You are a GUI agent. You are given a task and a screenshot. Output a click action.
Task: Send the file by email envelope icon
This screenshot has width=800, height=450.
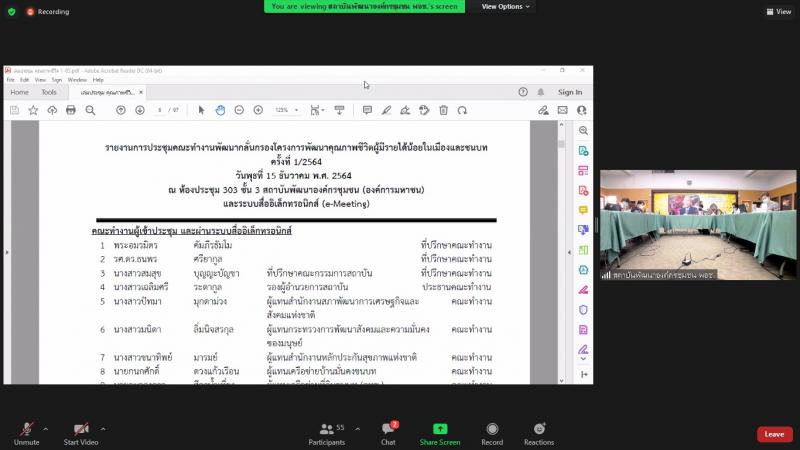pyautogui.click(x=562, y=110)
